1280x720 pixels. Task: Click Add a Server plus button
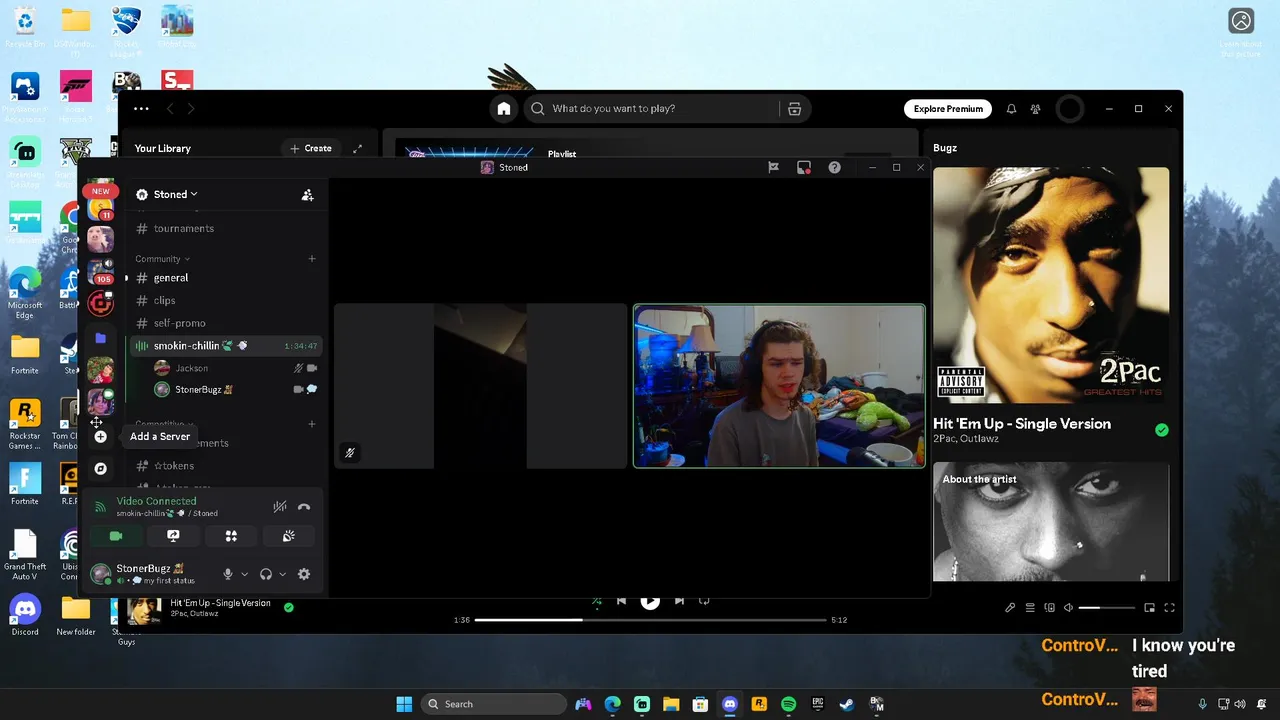point(100,436)
